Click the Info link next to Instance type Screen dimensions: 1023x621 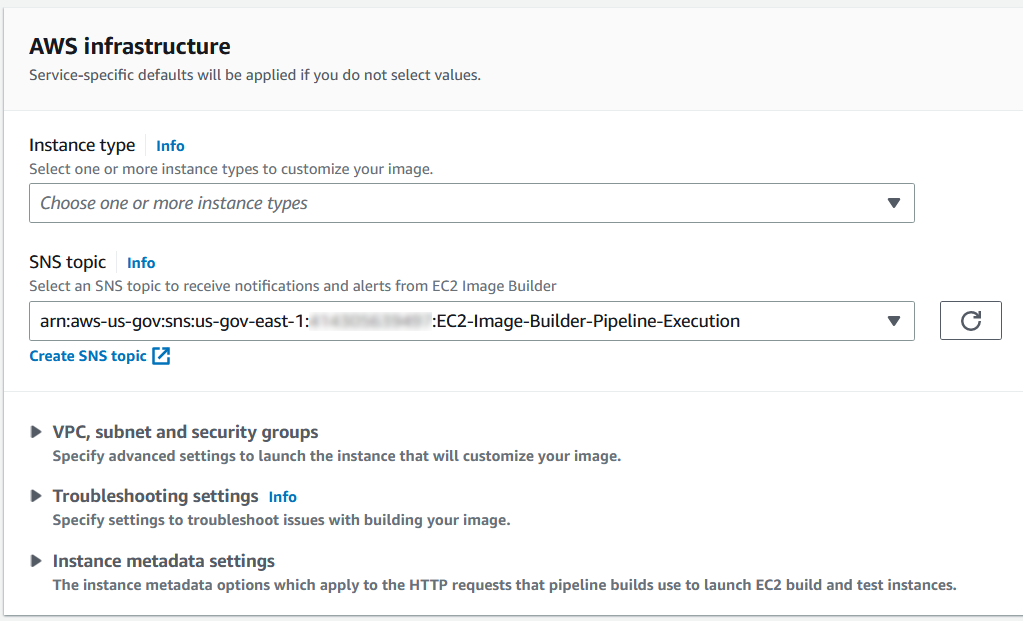[x=169, y=145]
